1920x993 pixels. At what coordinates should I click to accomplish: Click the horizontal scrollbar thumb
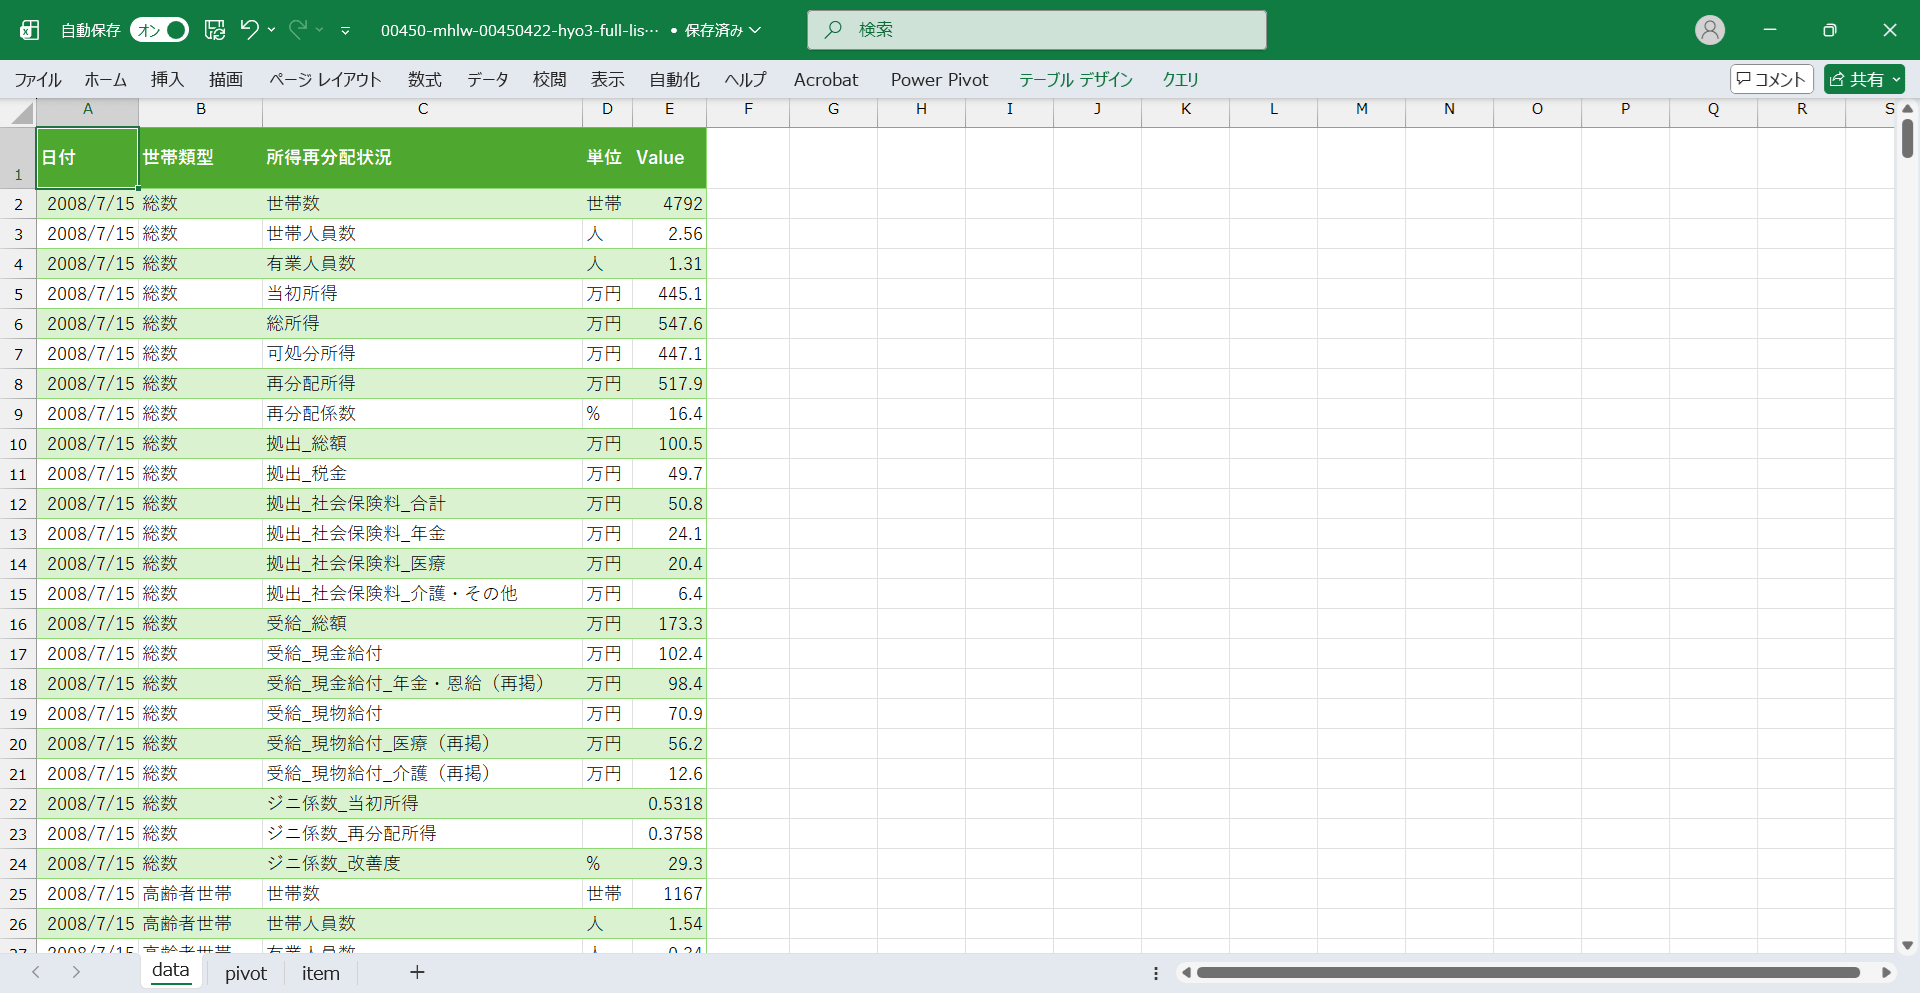coord(1527,972)
